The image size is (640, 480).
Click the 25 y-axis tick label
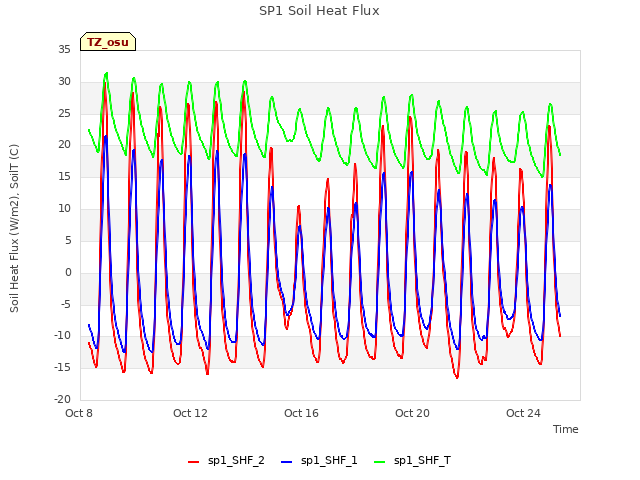(64, 113)
